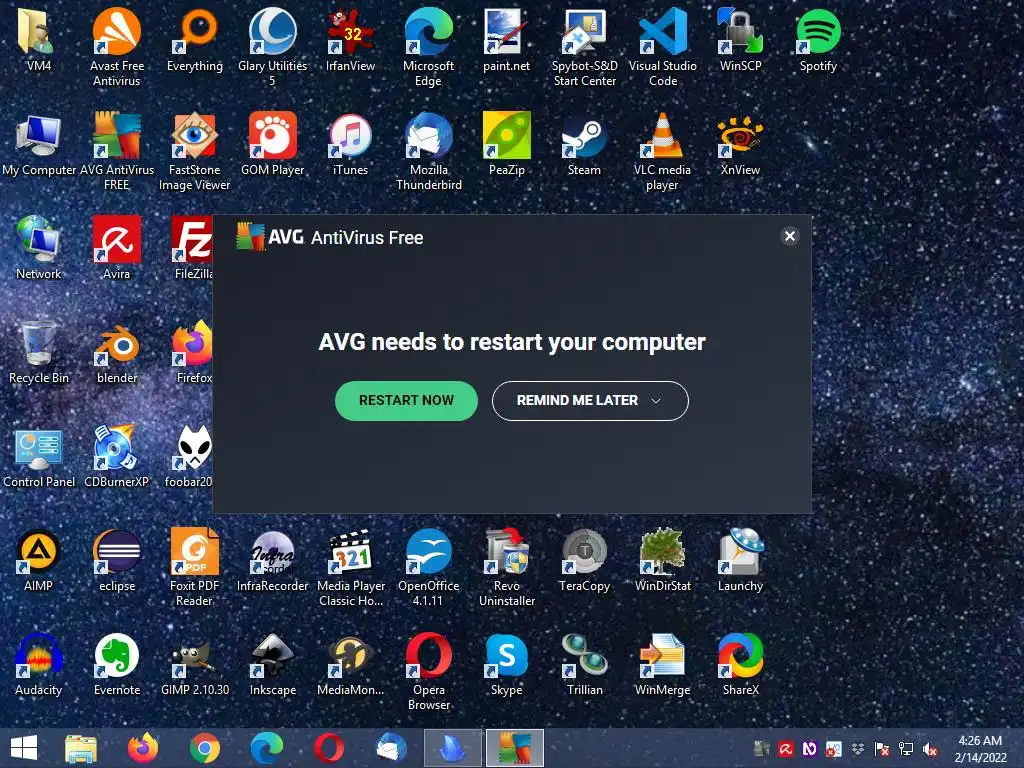Viewport: 1024px width, 768px height.
Task: Select Microsoft Edge desktop shortcut
Action: coord(428,46)
